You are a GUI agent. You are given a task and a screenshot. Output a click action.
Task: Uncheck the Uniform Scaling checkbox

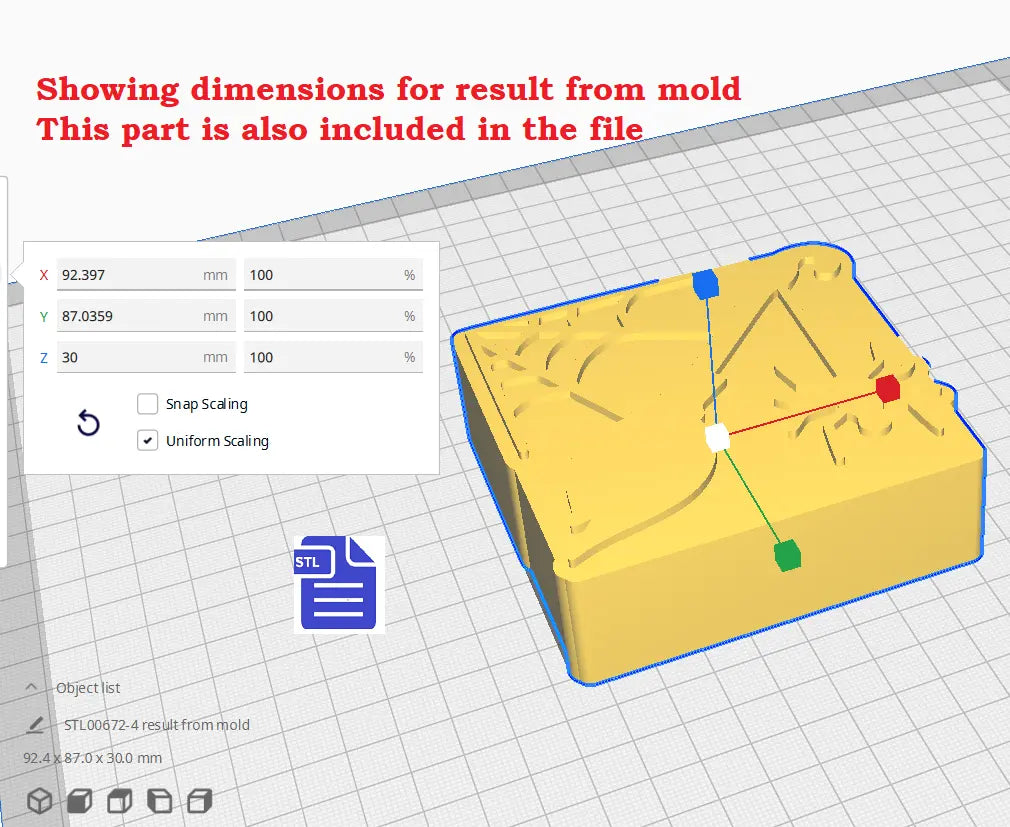click(148, 441)
